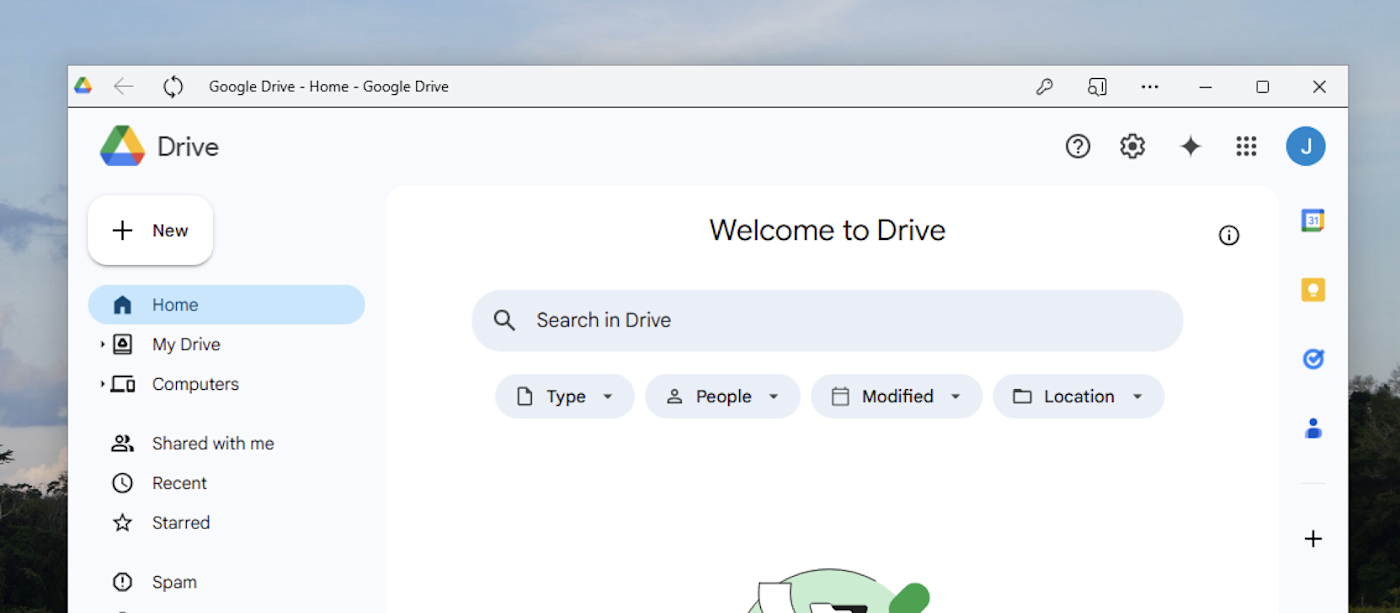Expand the My Drive tree arrow
Screen dimensions: 1400x613
pos(102,345)
